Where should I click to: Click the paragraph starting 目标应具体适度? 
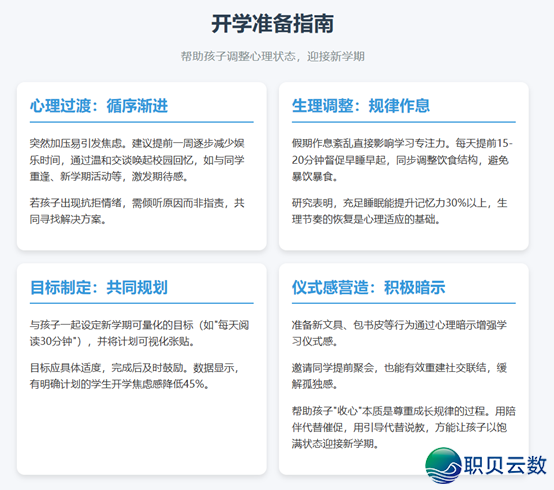point(135,376)
